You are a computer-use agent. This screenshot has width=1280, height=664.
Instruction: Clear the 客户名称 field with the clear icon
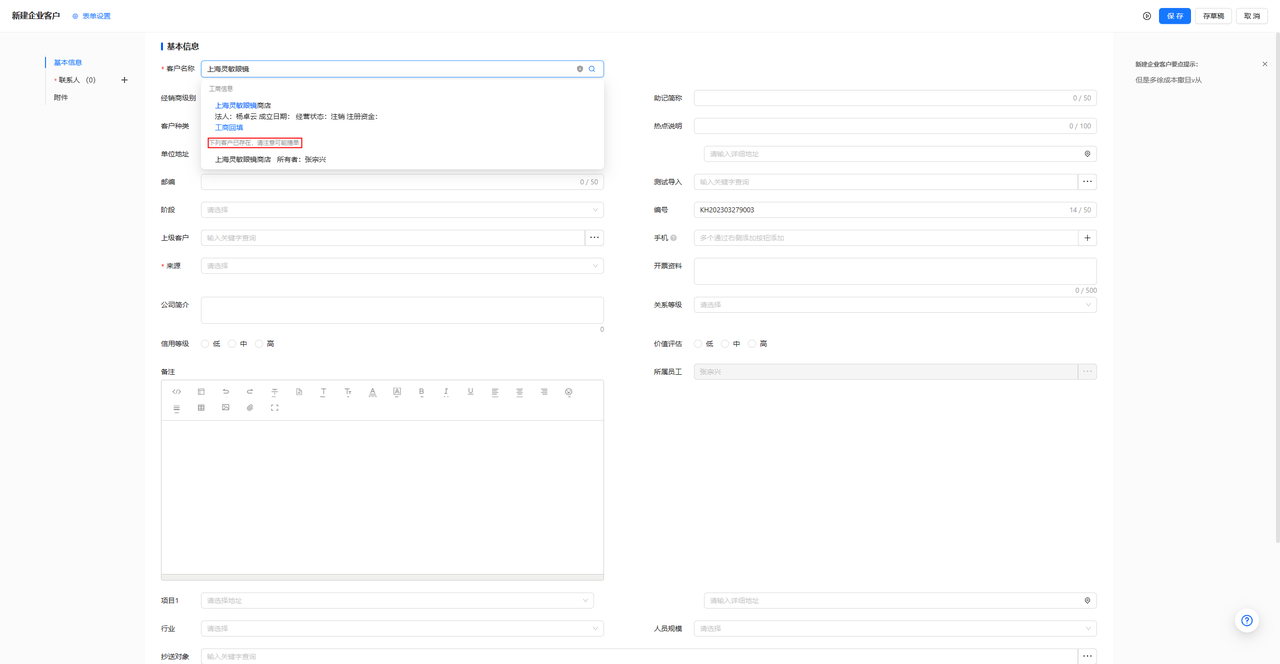pyautogui.click(x=580, y=69)
